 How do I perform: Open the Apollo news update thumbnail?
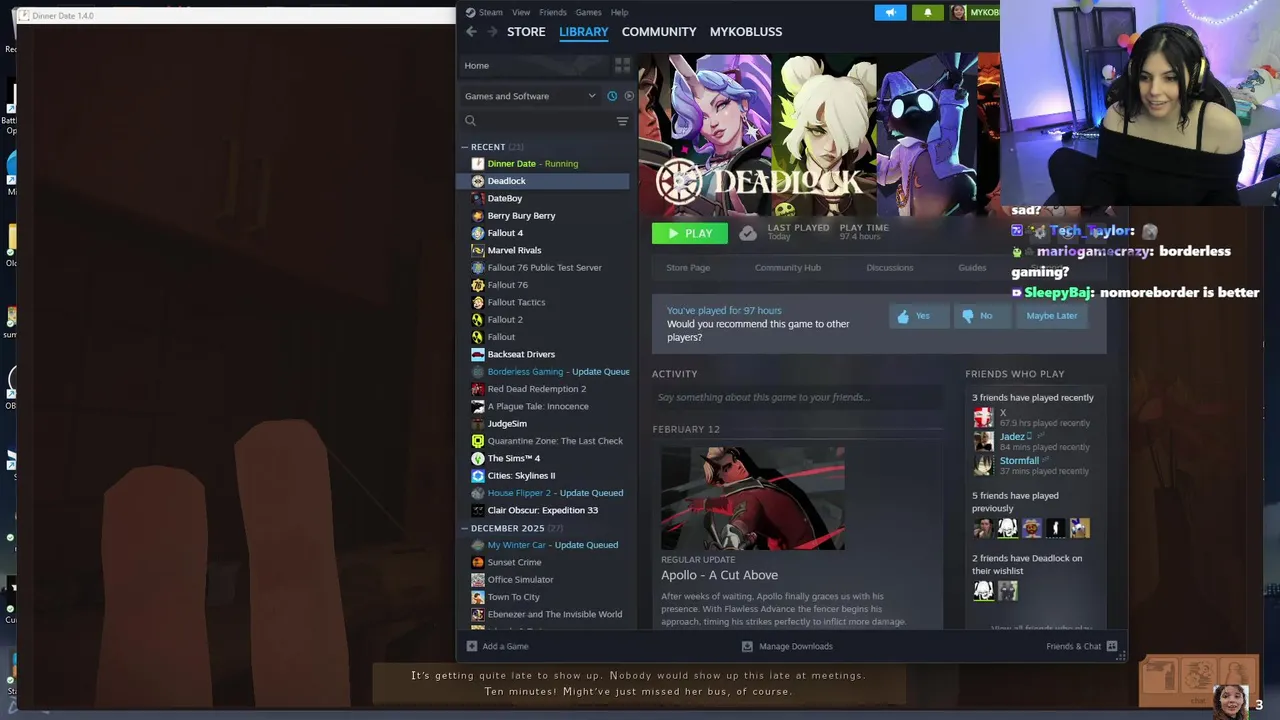[x=752, y=498]
